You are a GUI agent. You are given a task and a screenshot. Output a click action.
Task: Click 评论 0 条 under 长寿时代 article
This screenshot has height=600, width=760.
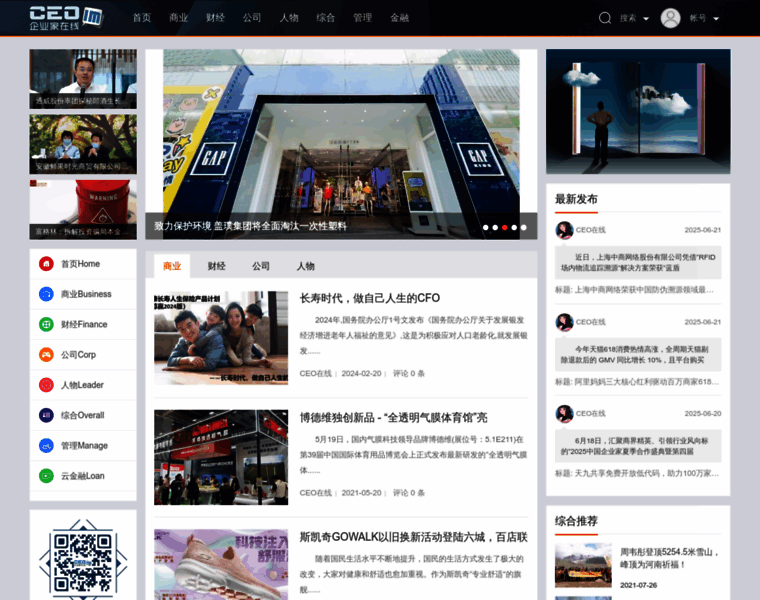coord(409,374)
